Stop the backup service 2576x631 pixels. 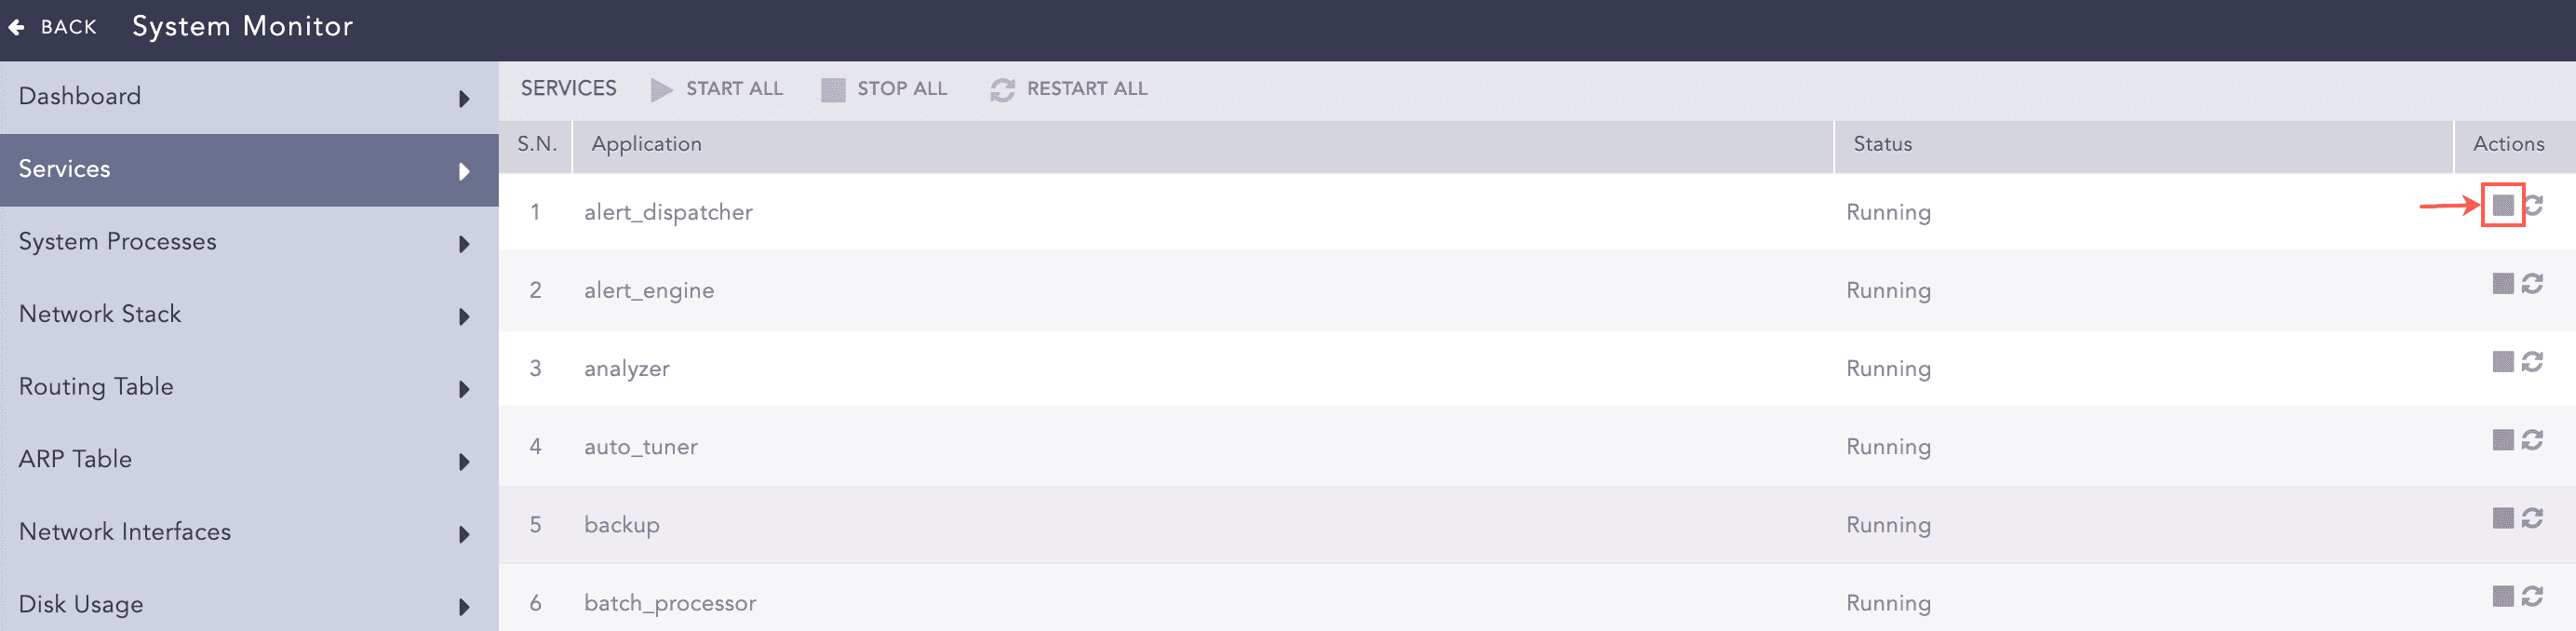(x=2502, y=518)
